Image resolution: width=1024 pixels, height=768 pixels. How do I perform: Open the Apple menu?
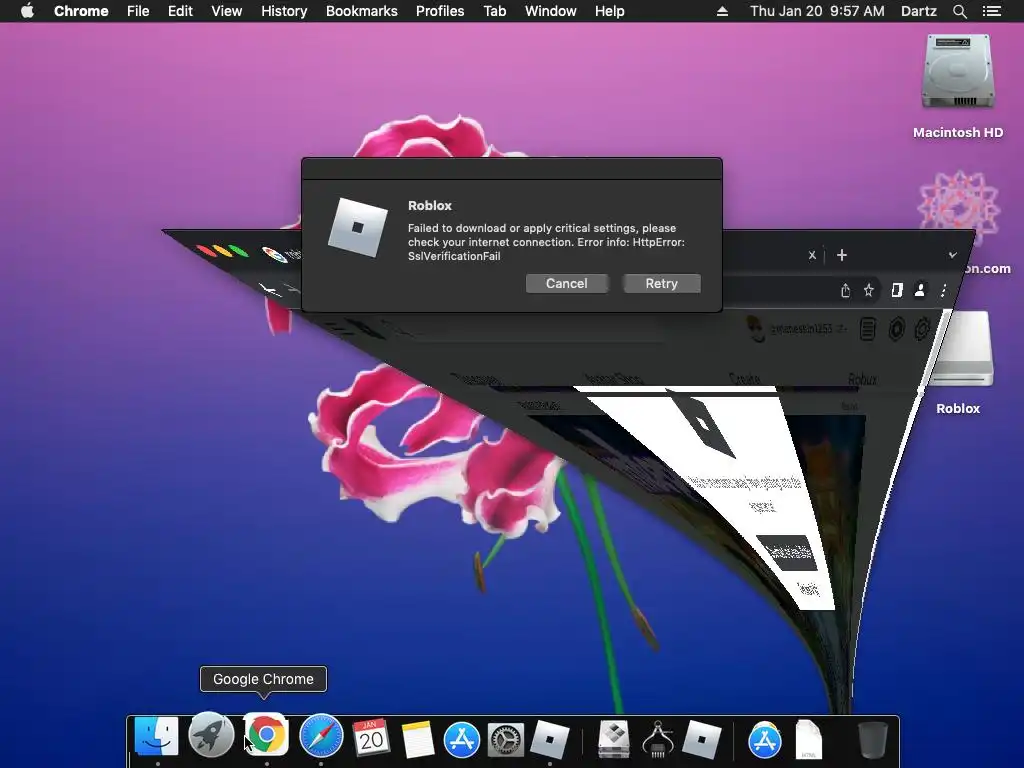[x=27, y=11]
